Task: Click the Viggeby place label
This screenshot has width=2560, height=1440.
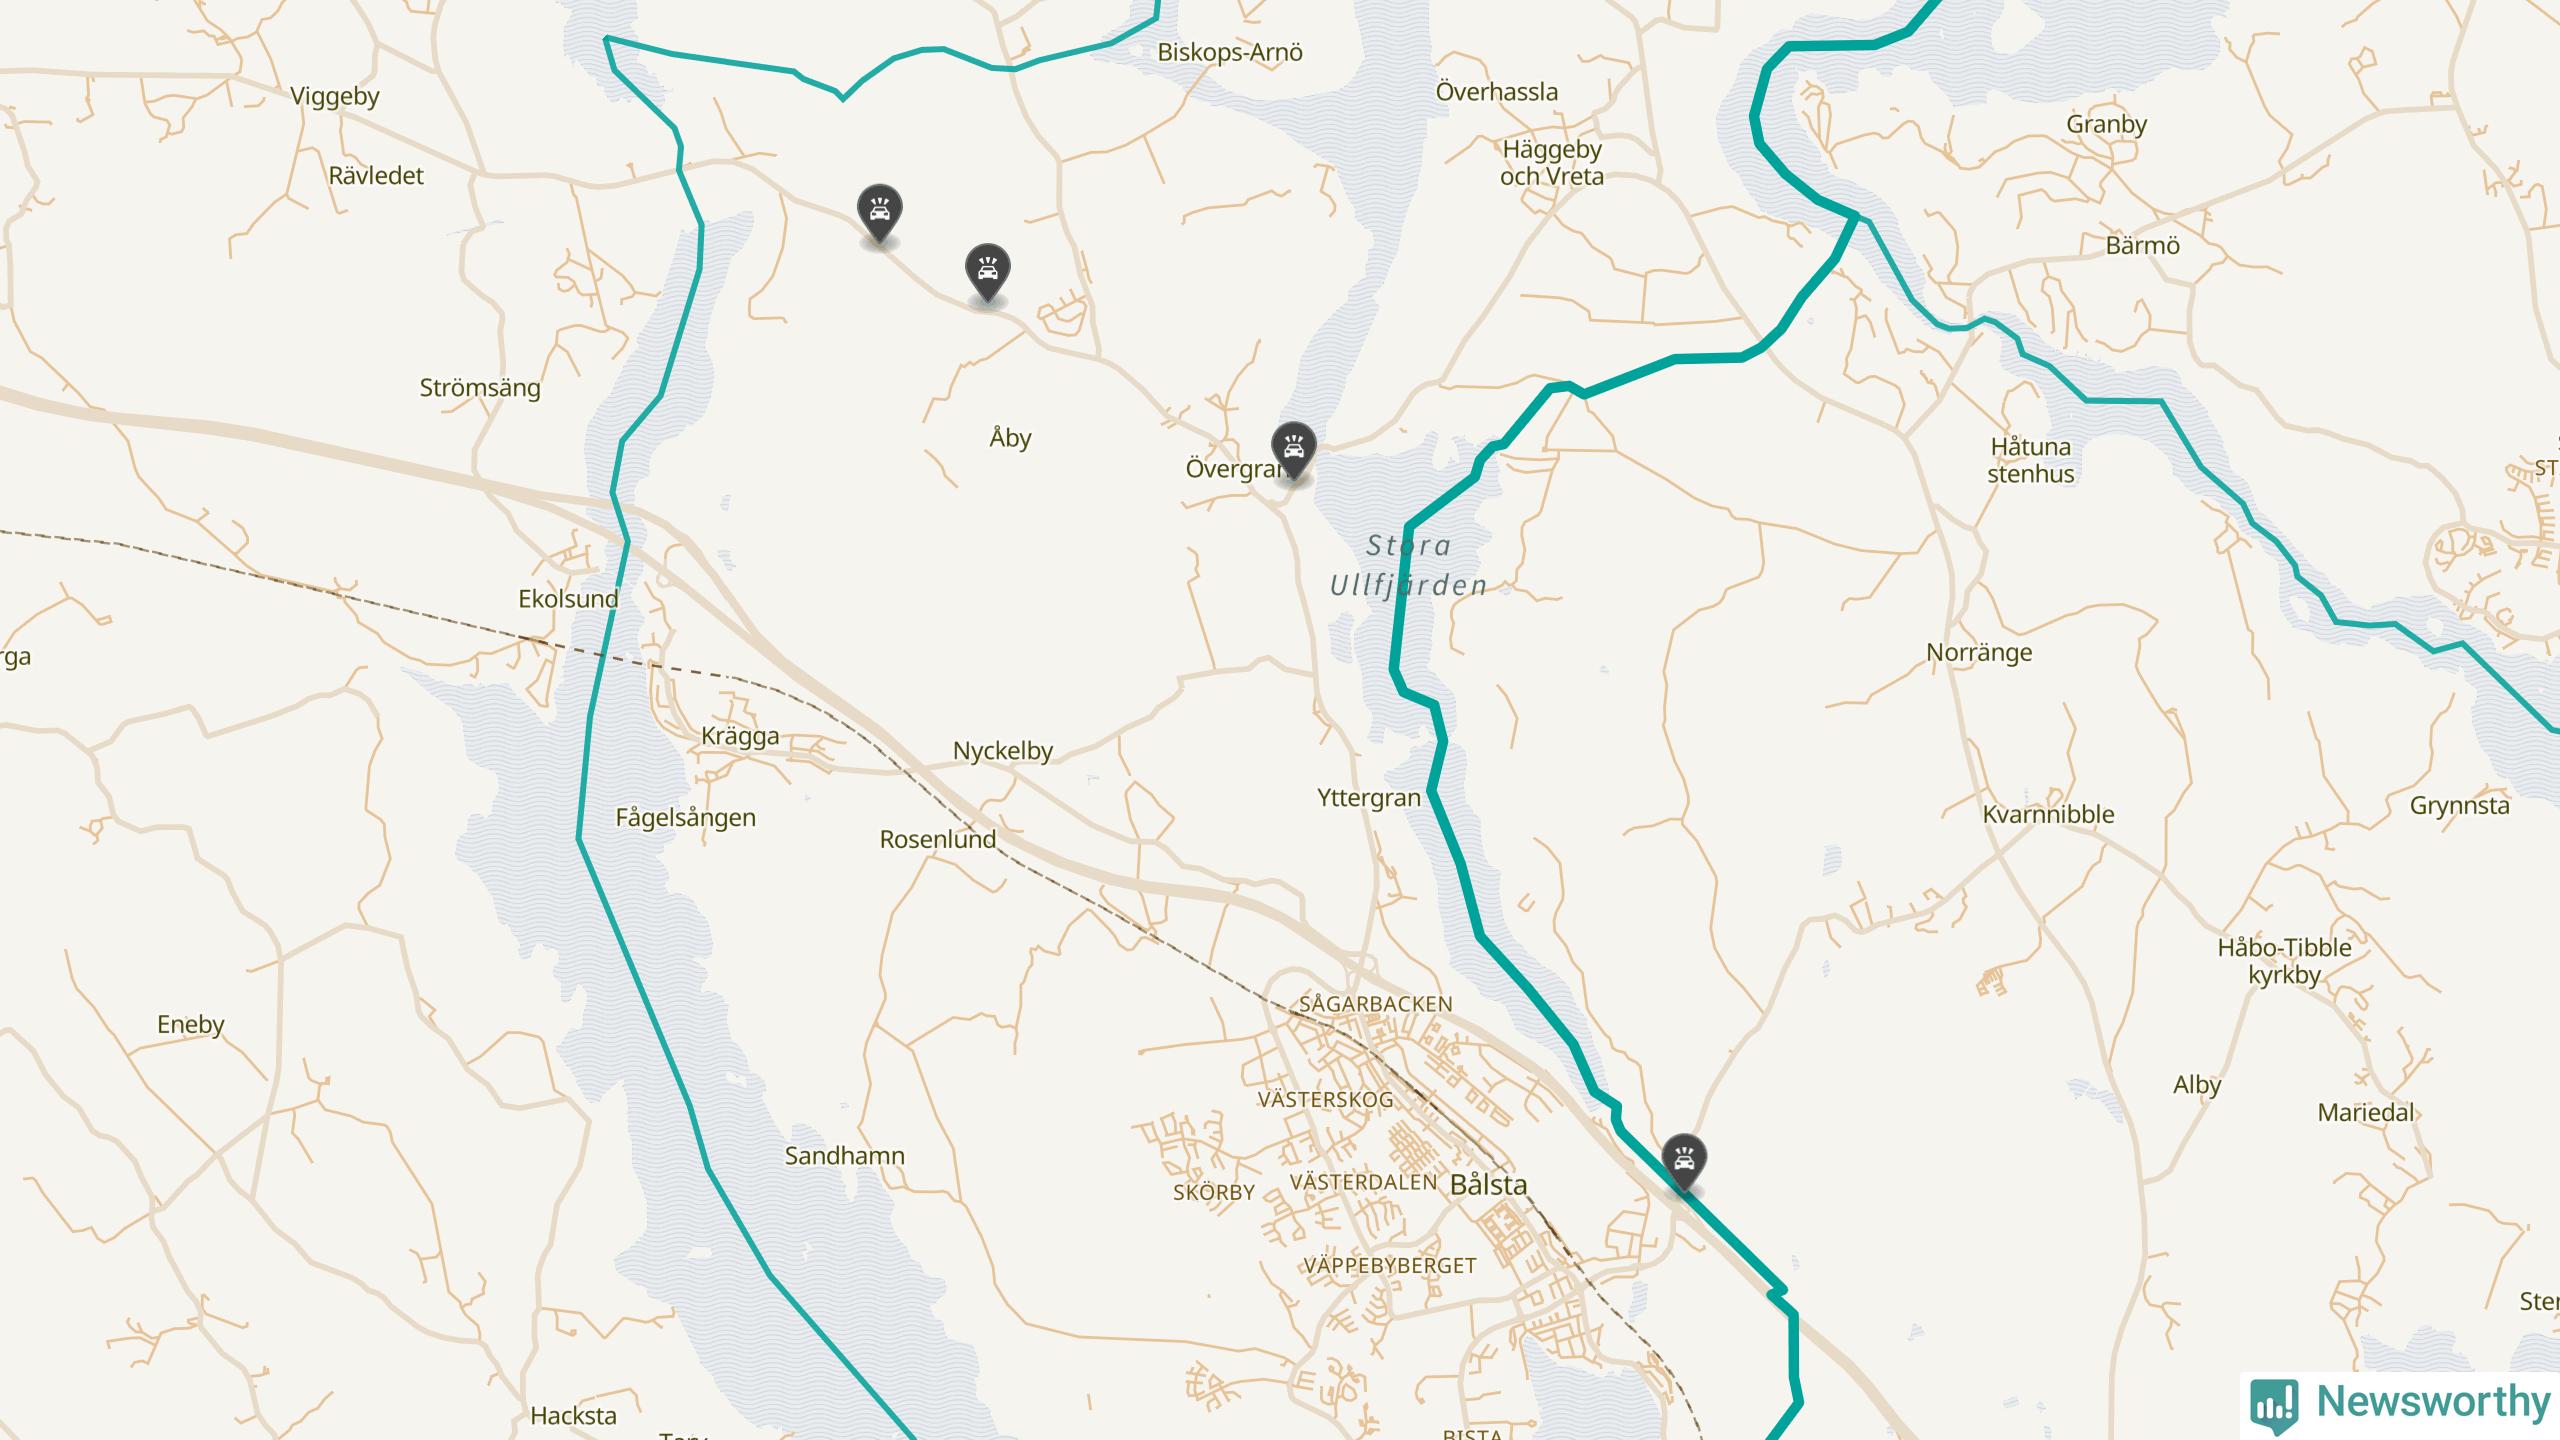Action: 335,97
